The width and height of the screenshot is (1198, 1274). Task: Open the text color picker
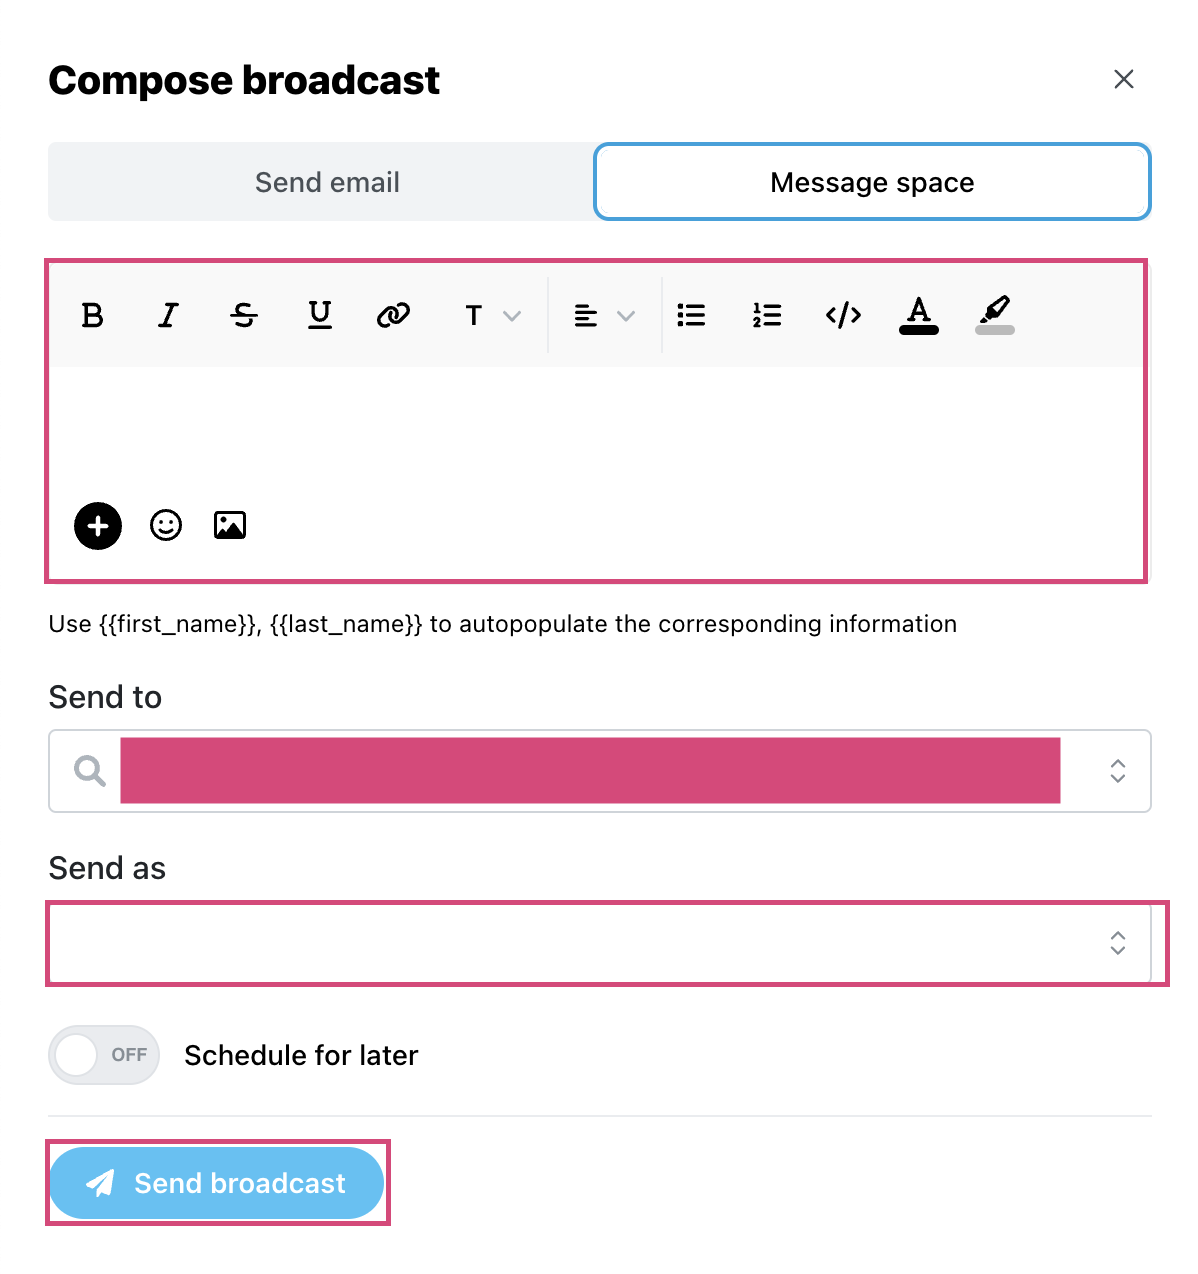click(919, 316)
